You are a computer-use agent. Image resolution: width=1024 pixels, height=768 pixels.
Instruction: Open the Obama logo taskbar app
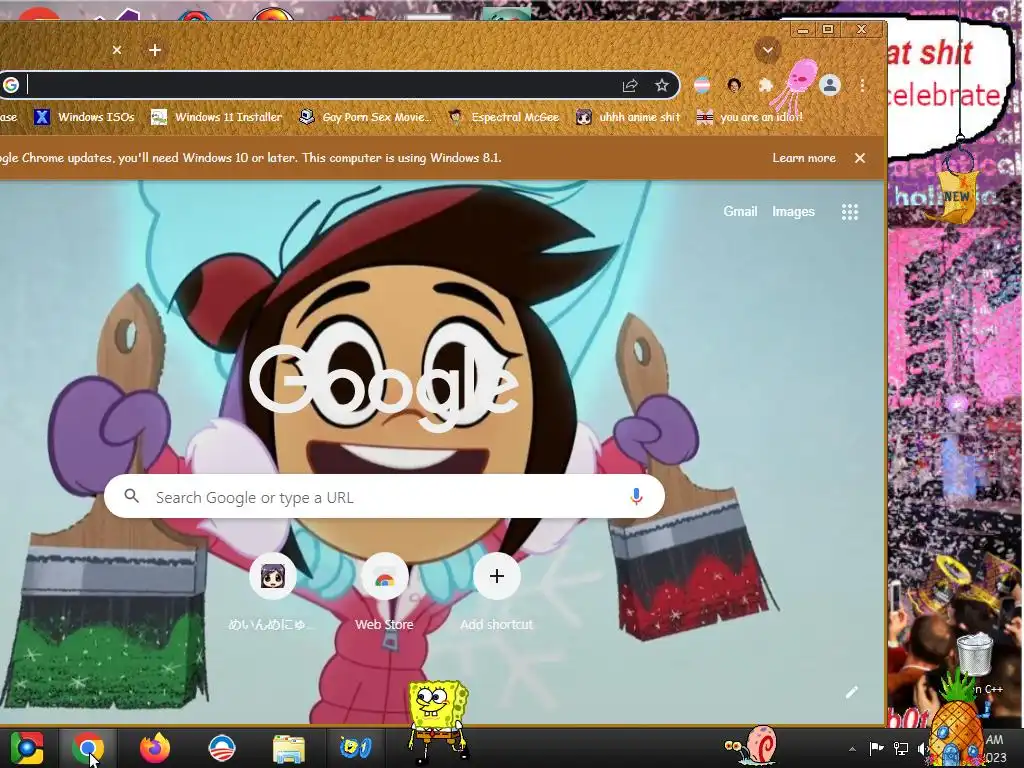[221, 748]
